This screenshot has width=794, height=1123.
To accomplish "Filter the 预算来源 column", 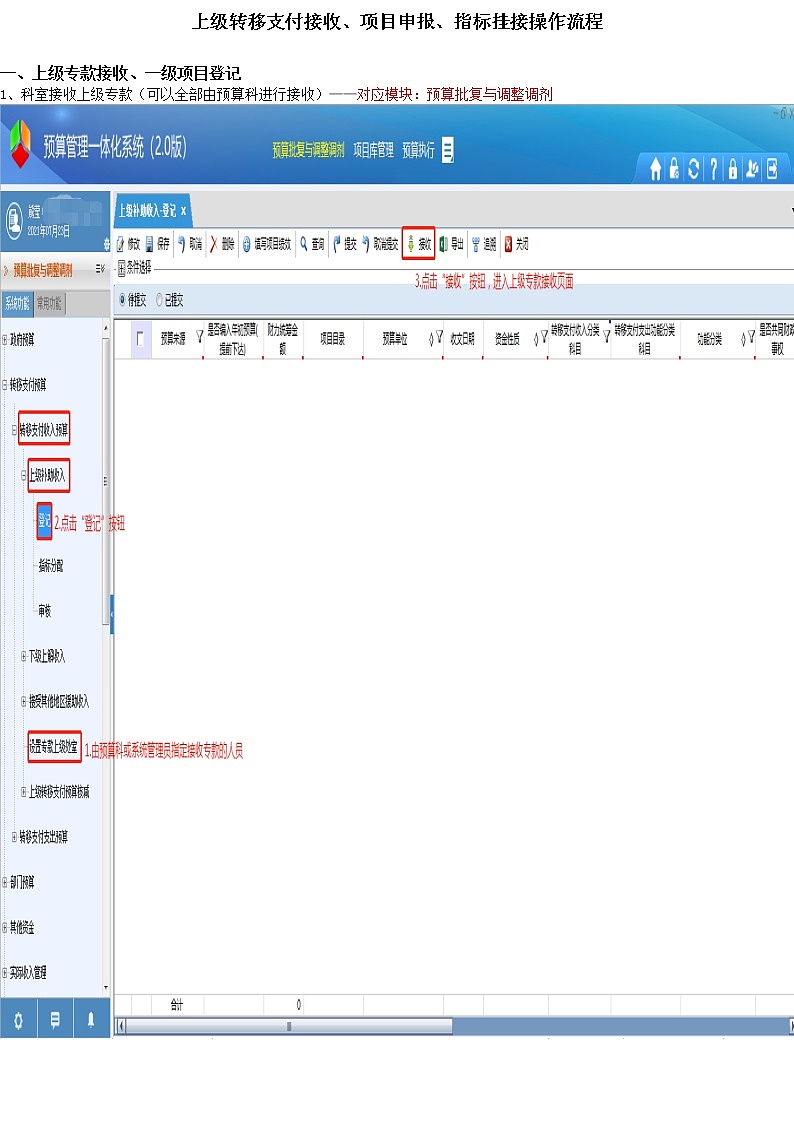I will 200,336.
